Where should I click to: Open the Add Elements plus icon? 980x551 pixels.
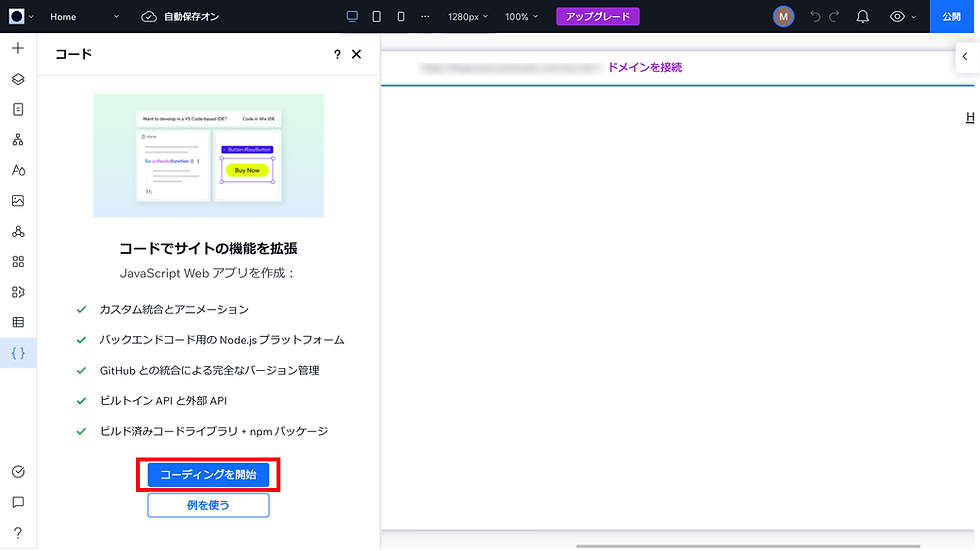click(x=18, y=48)
